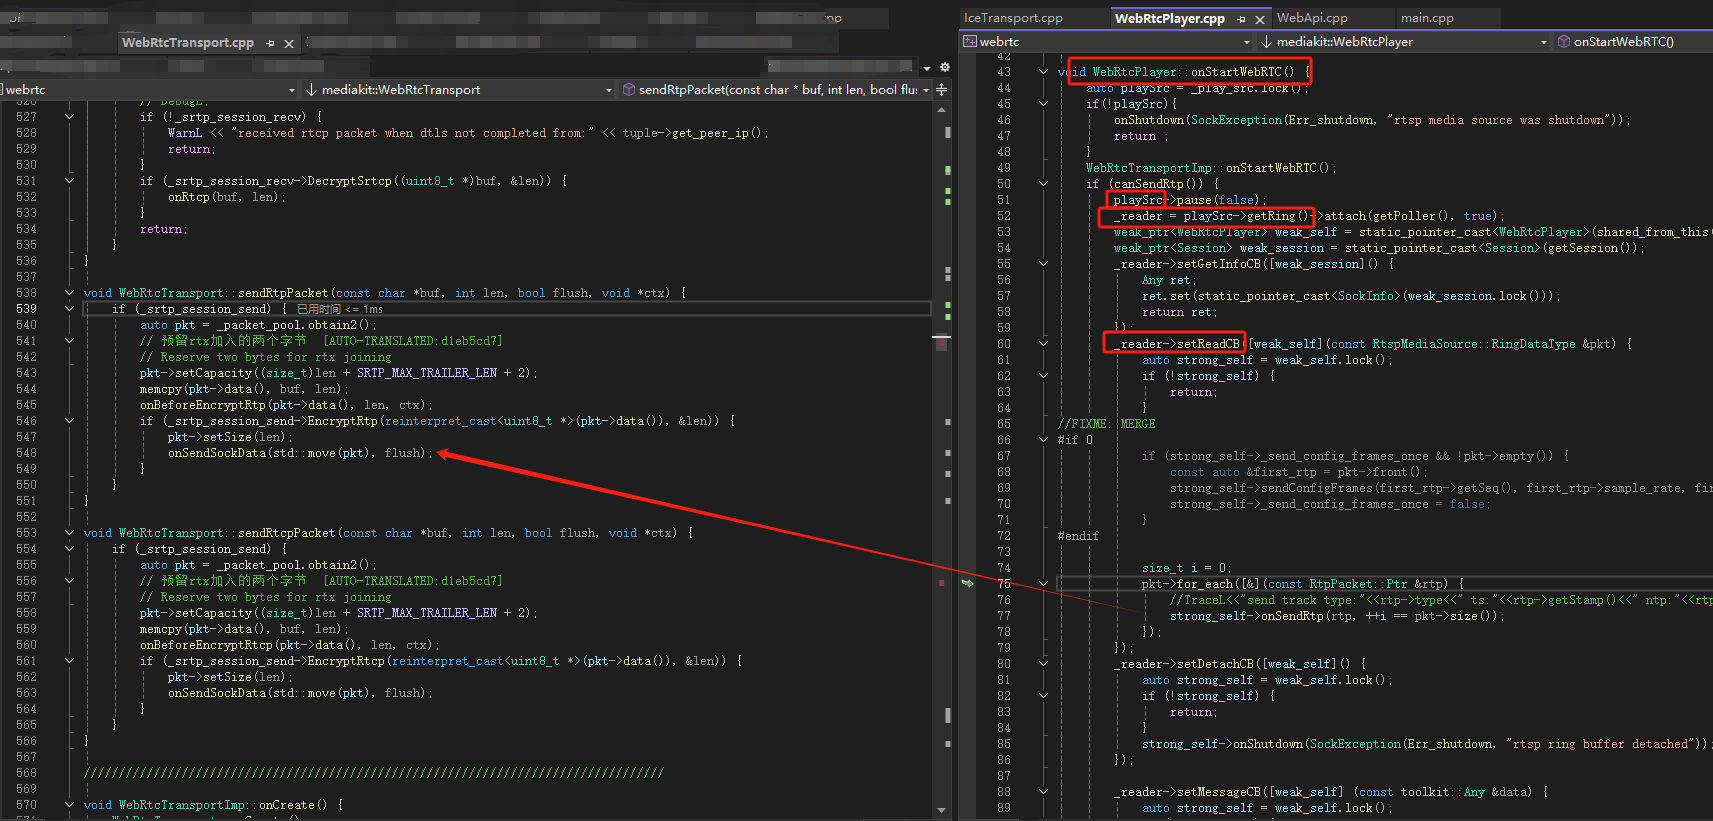Collapse the if block at line 539

click(x=69, y=309)
